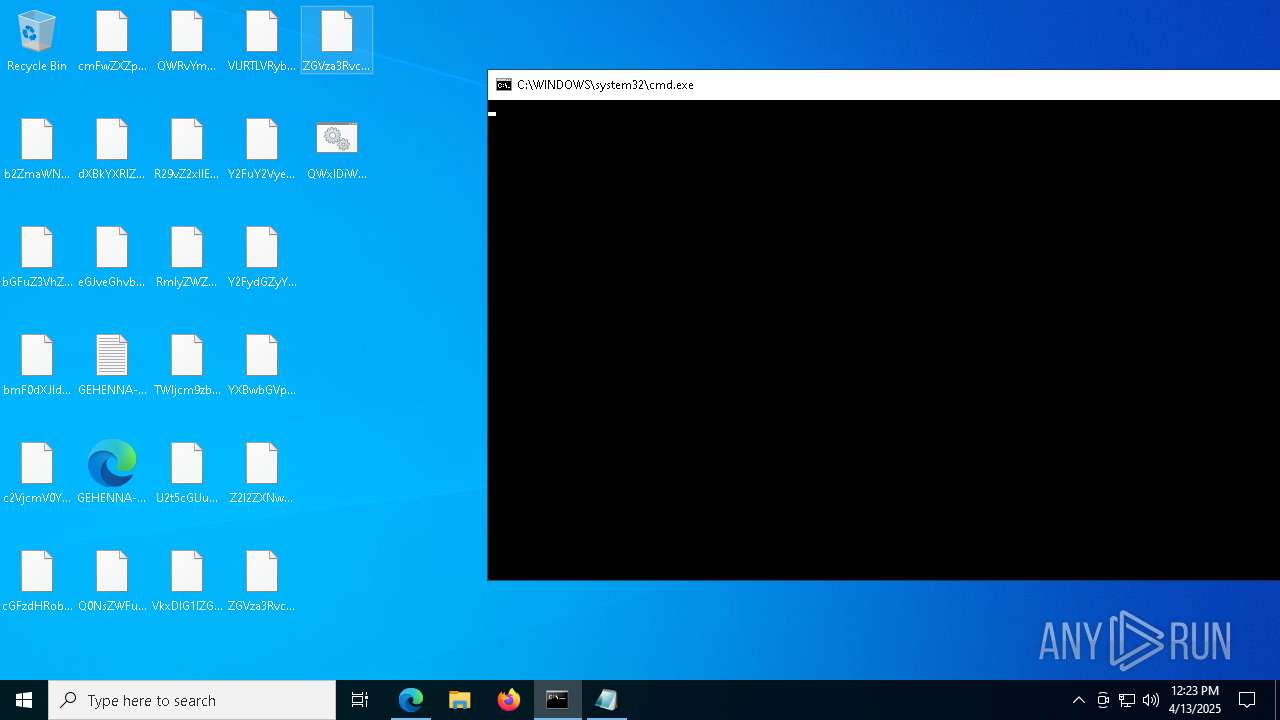Select the RmlyZWZ... desktop file
This screenshot has width=1280, height=720.
187,257
